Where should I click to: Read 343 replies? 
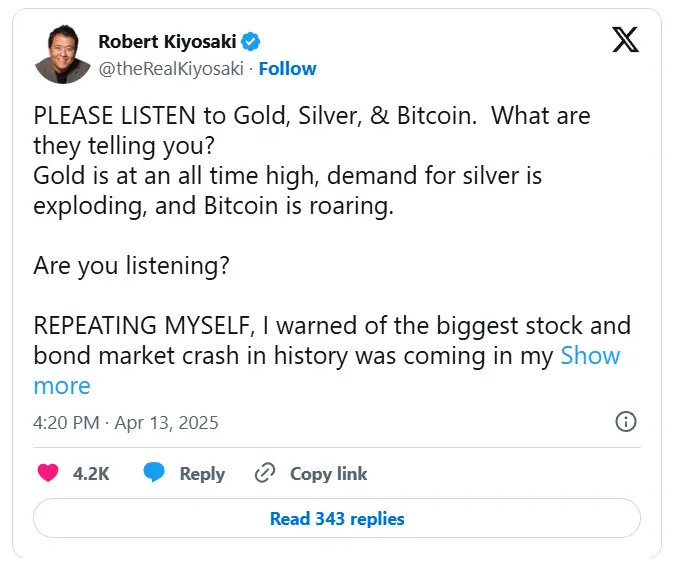pos(337,519)
